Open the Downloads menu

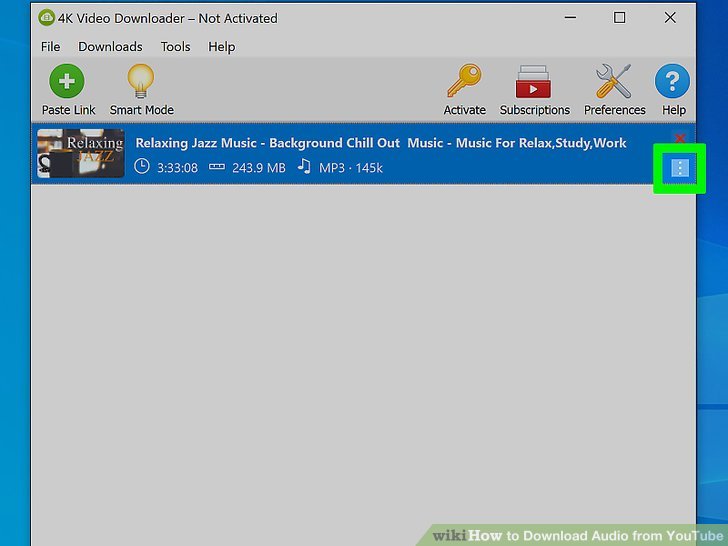pos(110,47)
